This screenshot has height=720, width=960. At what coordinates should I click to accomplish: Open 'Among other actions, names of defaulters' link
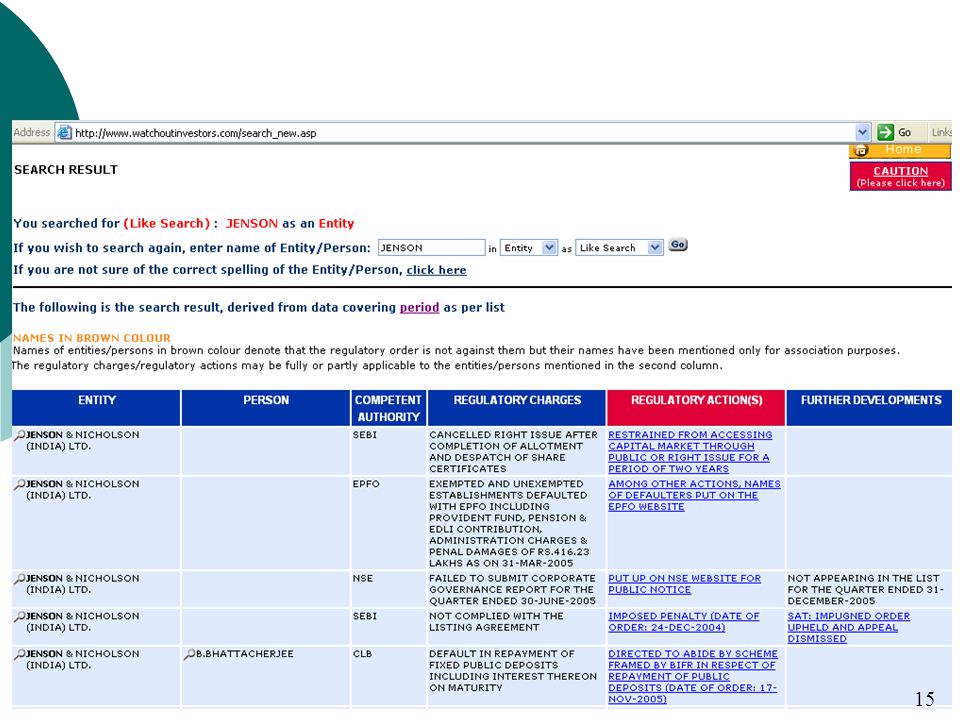click(x=694, y=495)
